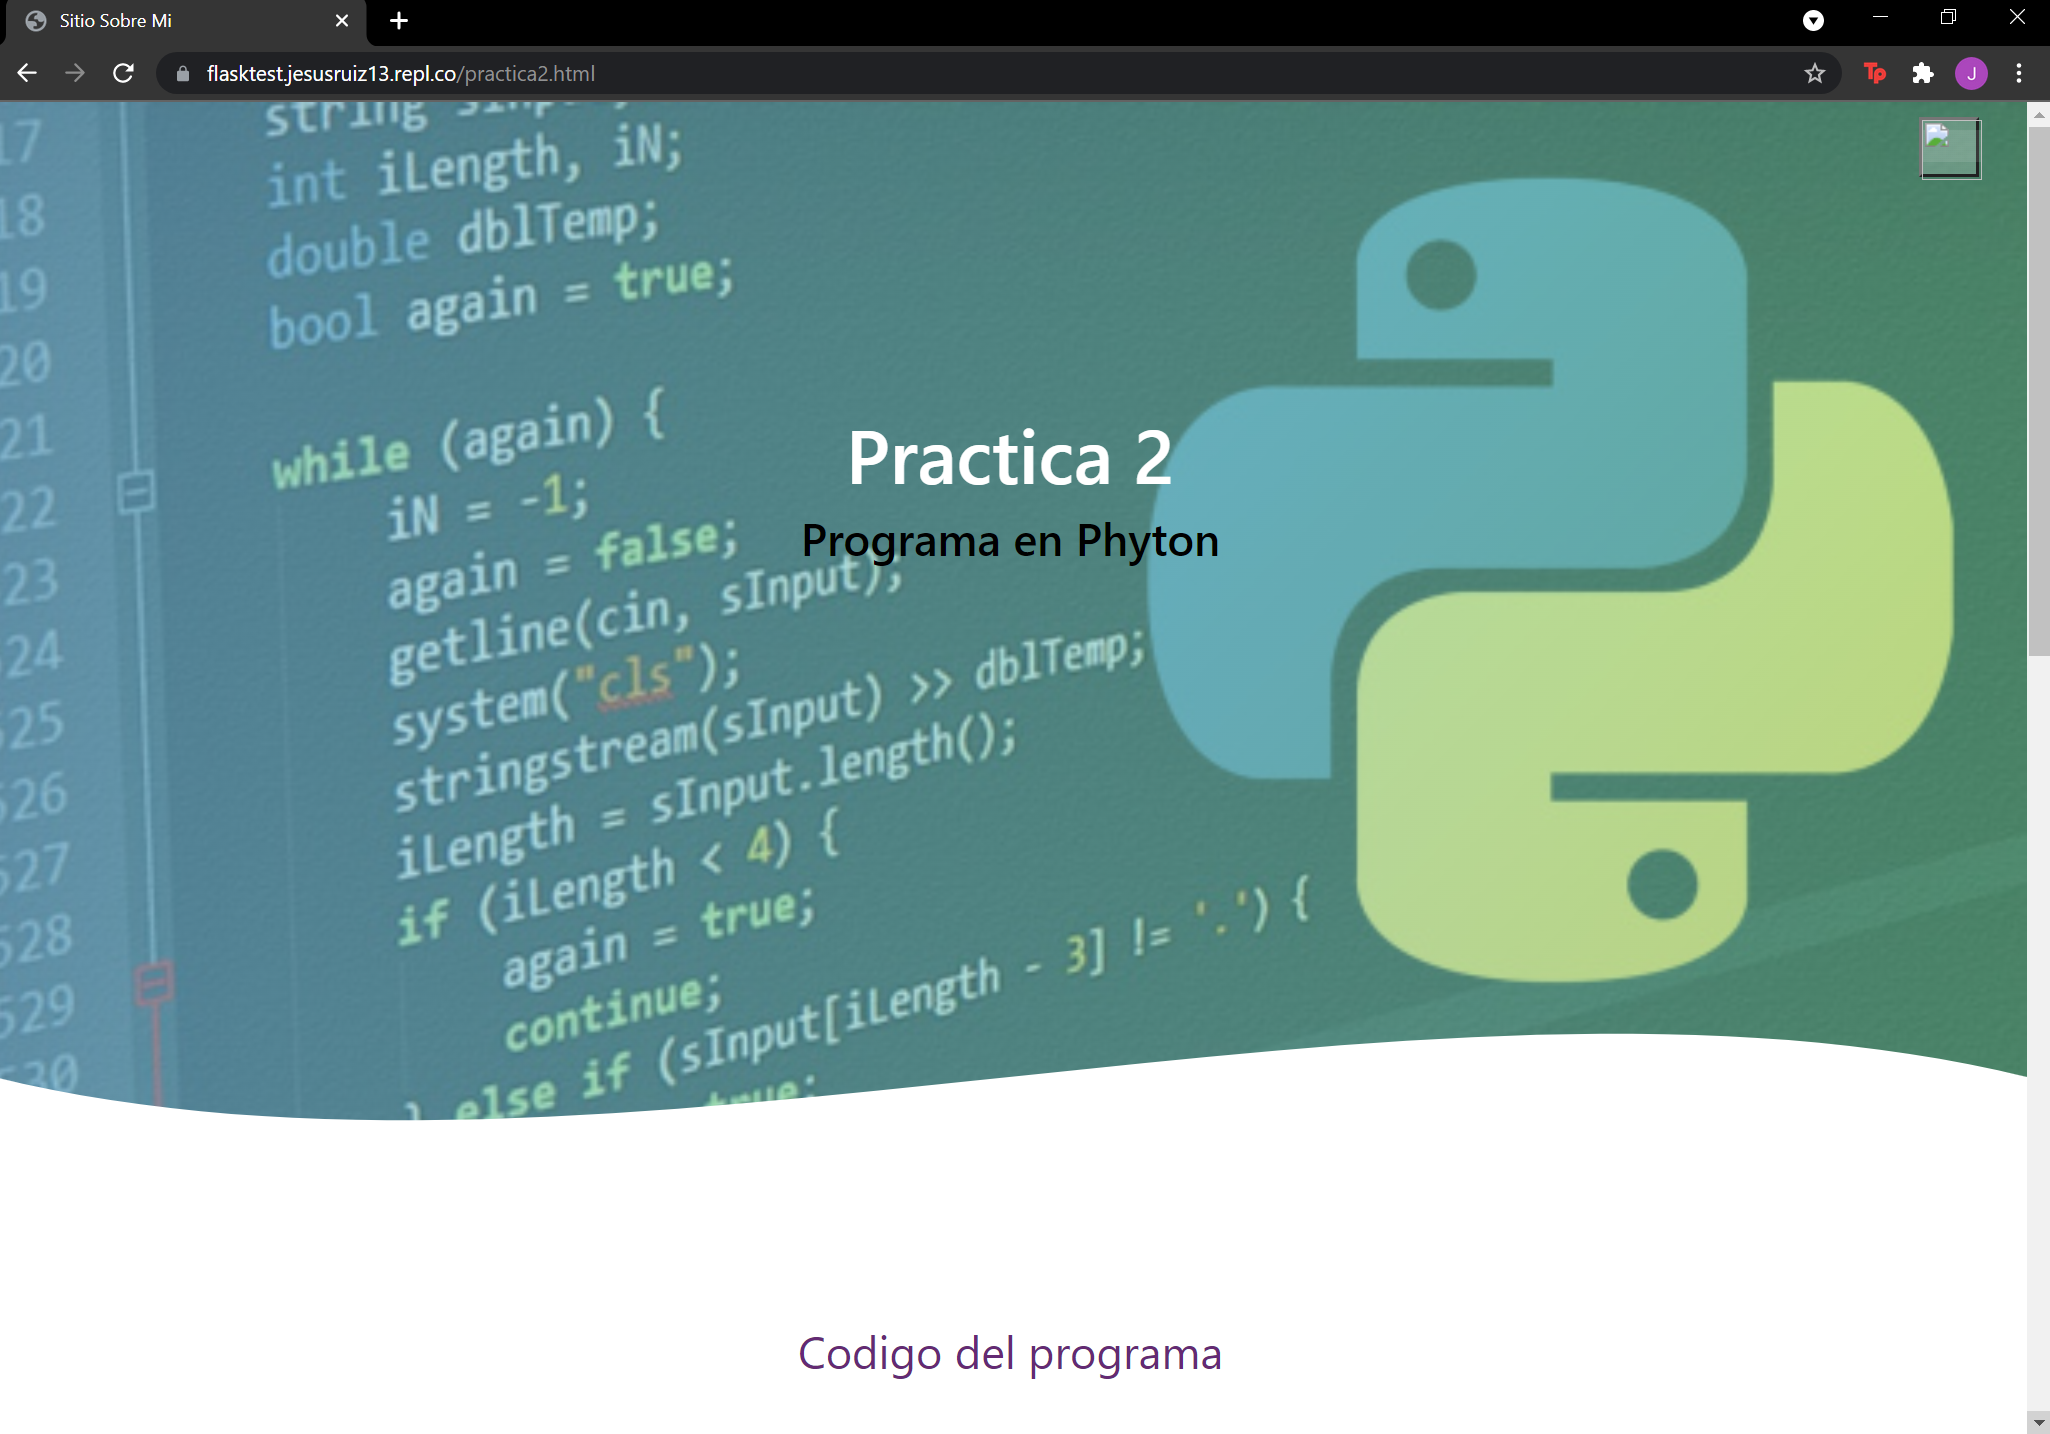Open the Extensions puzzle icon
Screen dimensions: 2050x1434
pos(1923,73)
